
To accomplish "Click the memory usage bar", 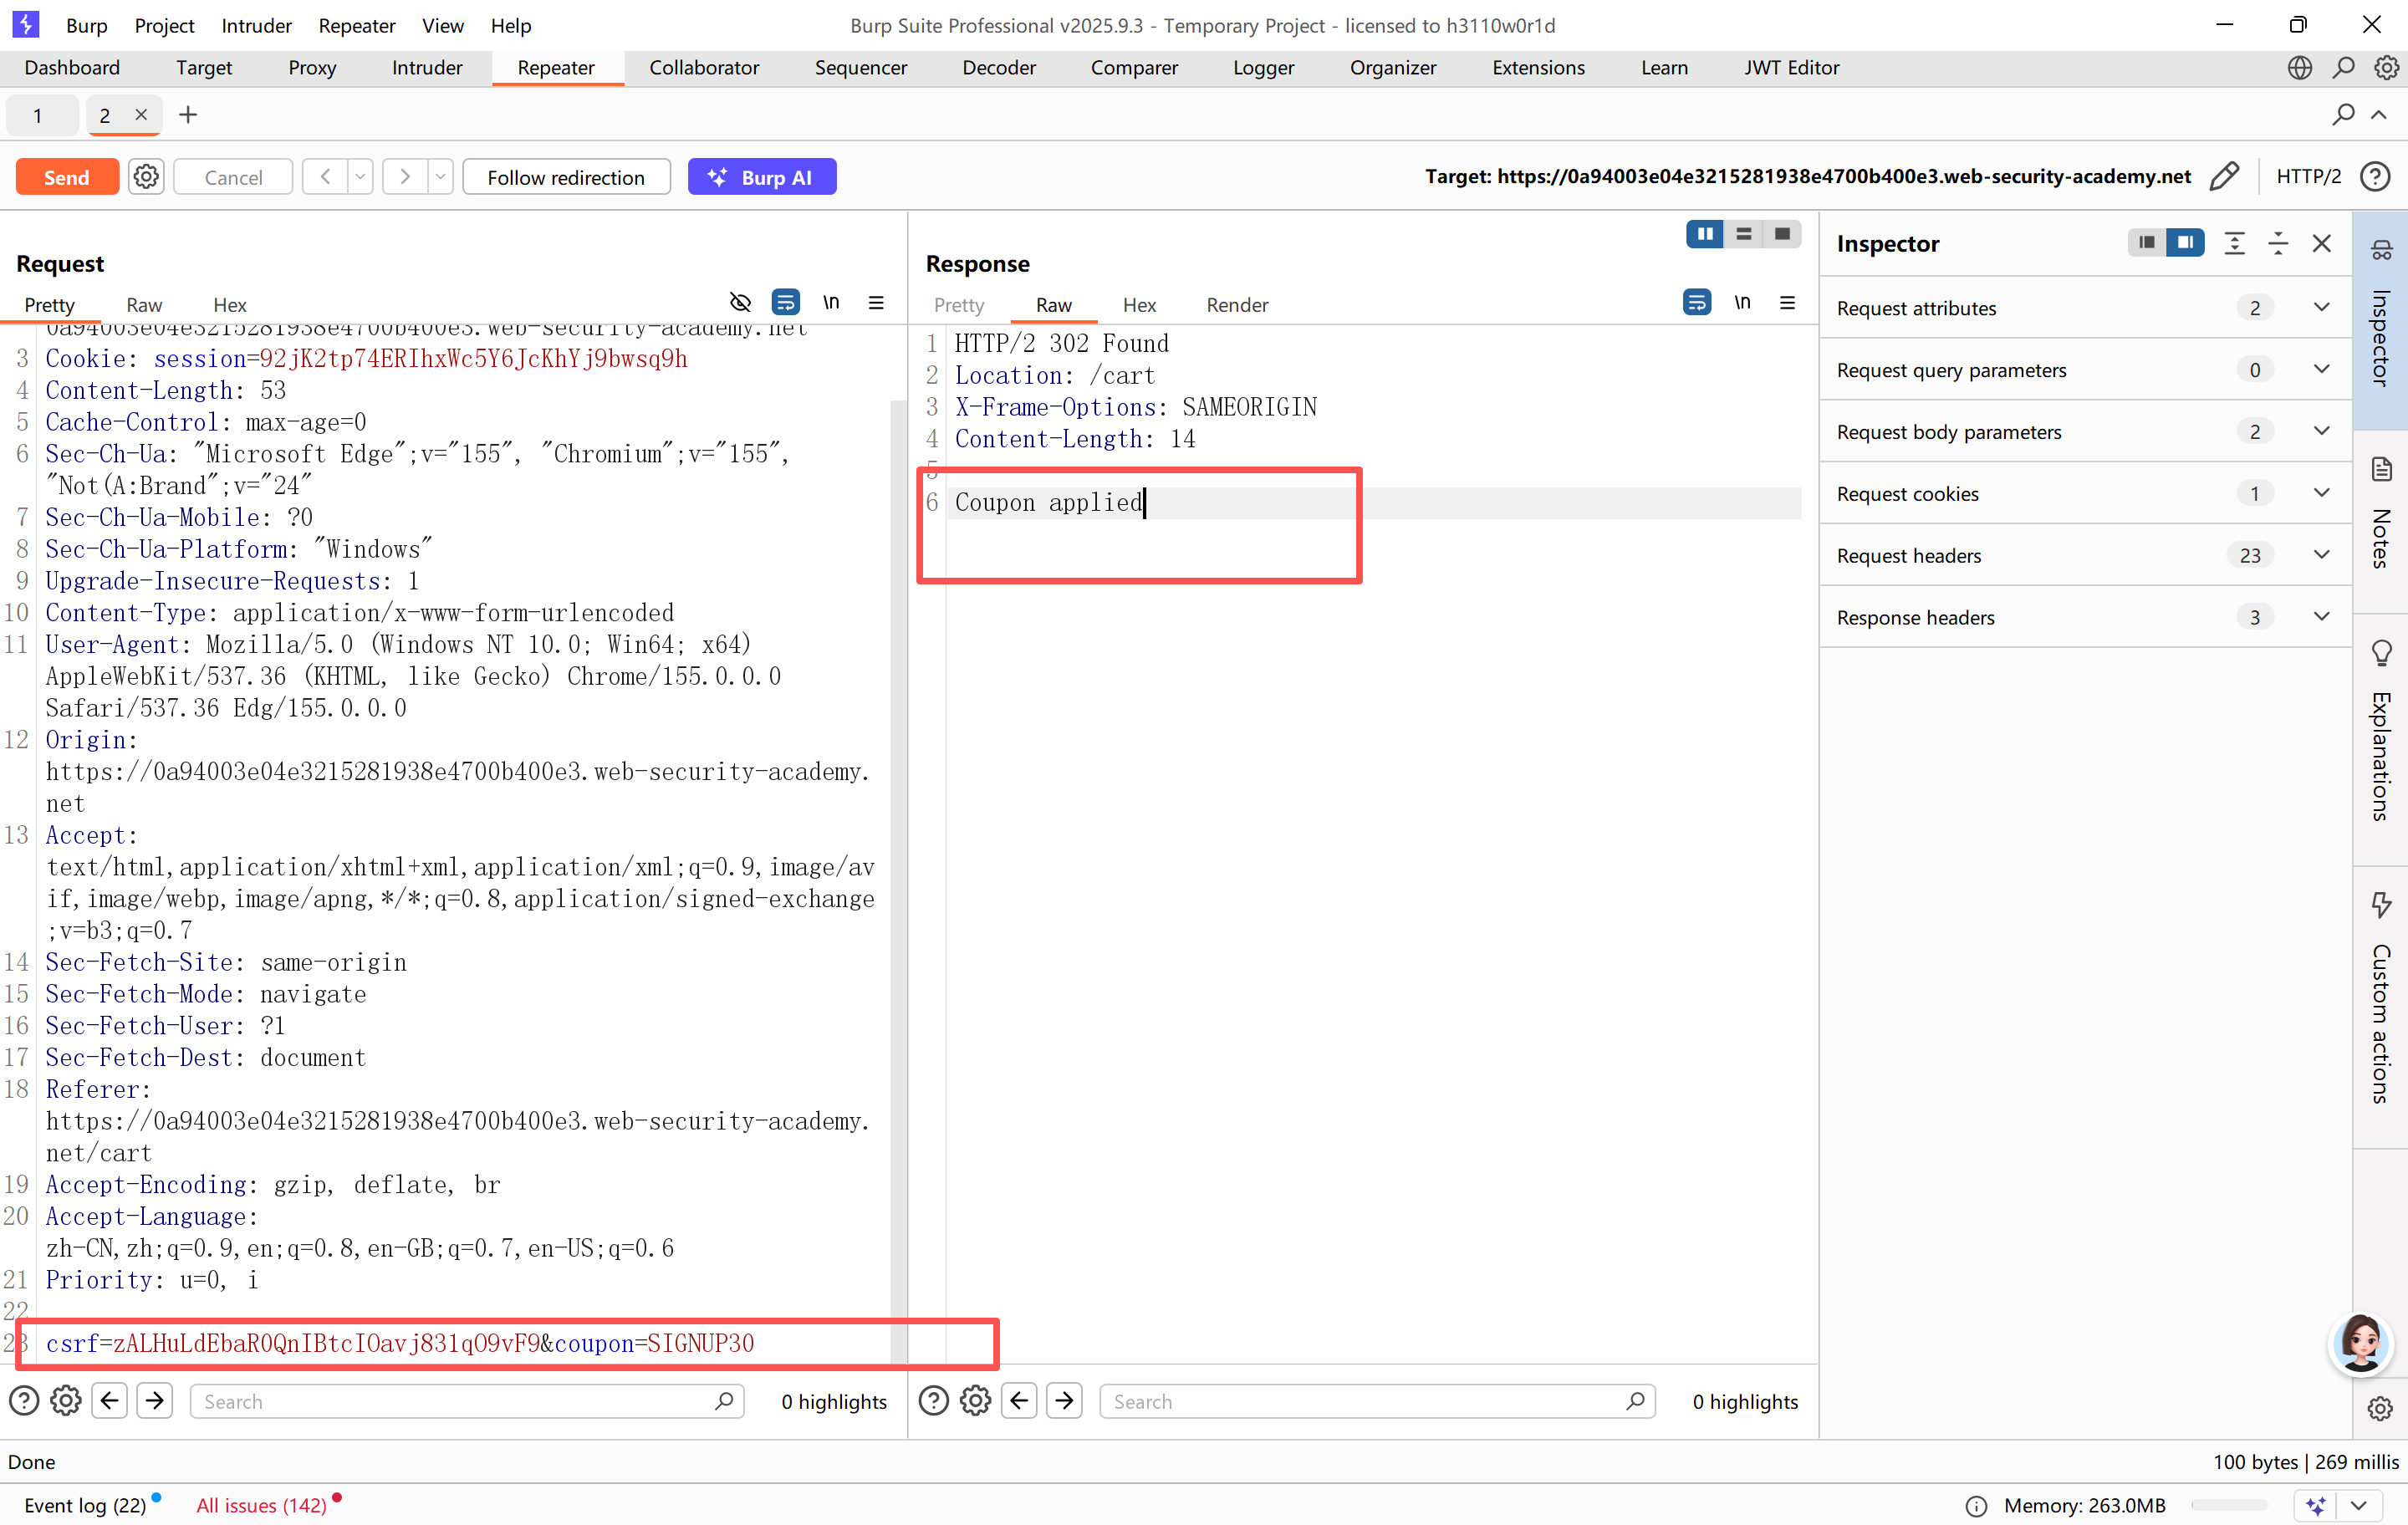I will pyautogui.click(x=2229, y=1505).
